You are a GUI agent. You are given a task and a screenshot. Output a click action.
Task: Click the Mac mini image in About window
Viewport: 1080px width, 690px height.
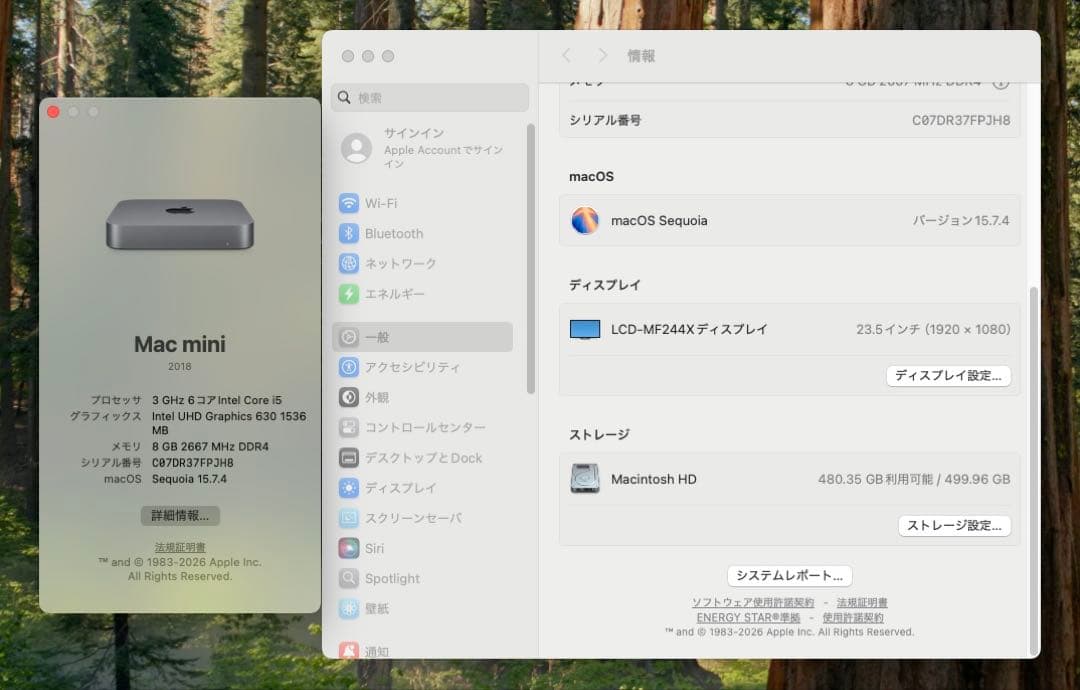click(x=180, y=224)
